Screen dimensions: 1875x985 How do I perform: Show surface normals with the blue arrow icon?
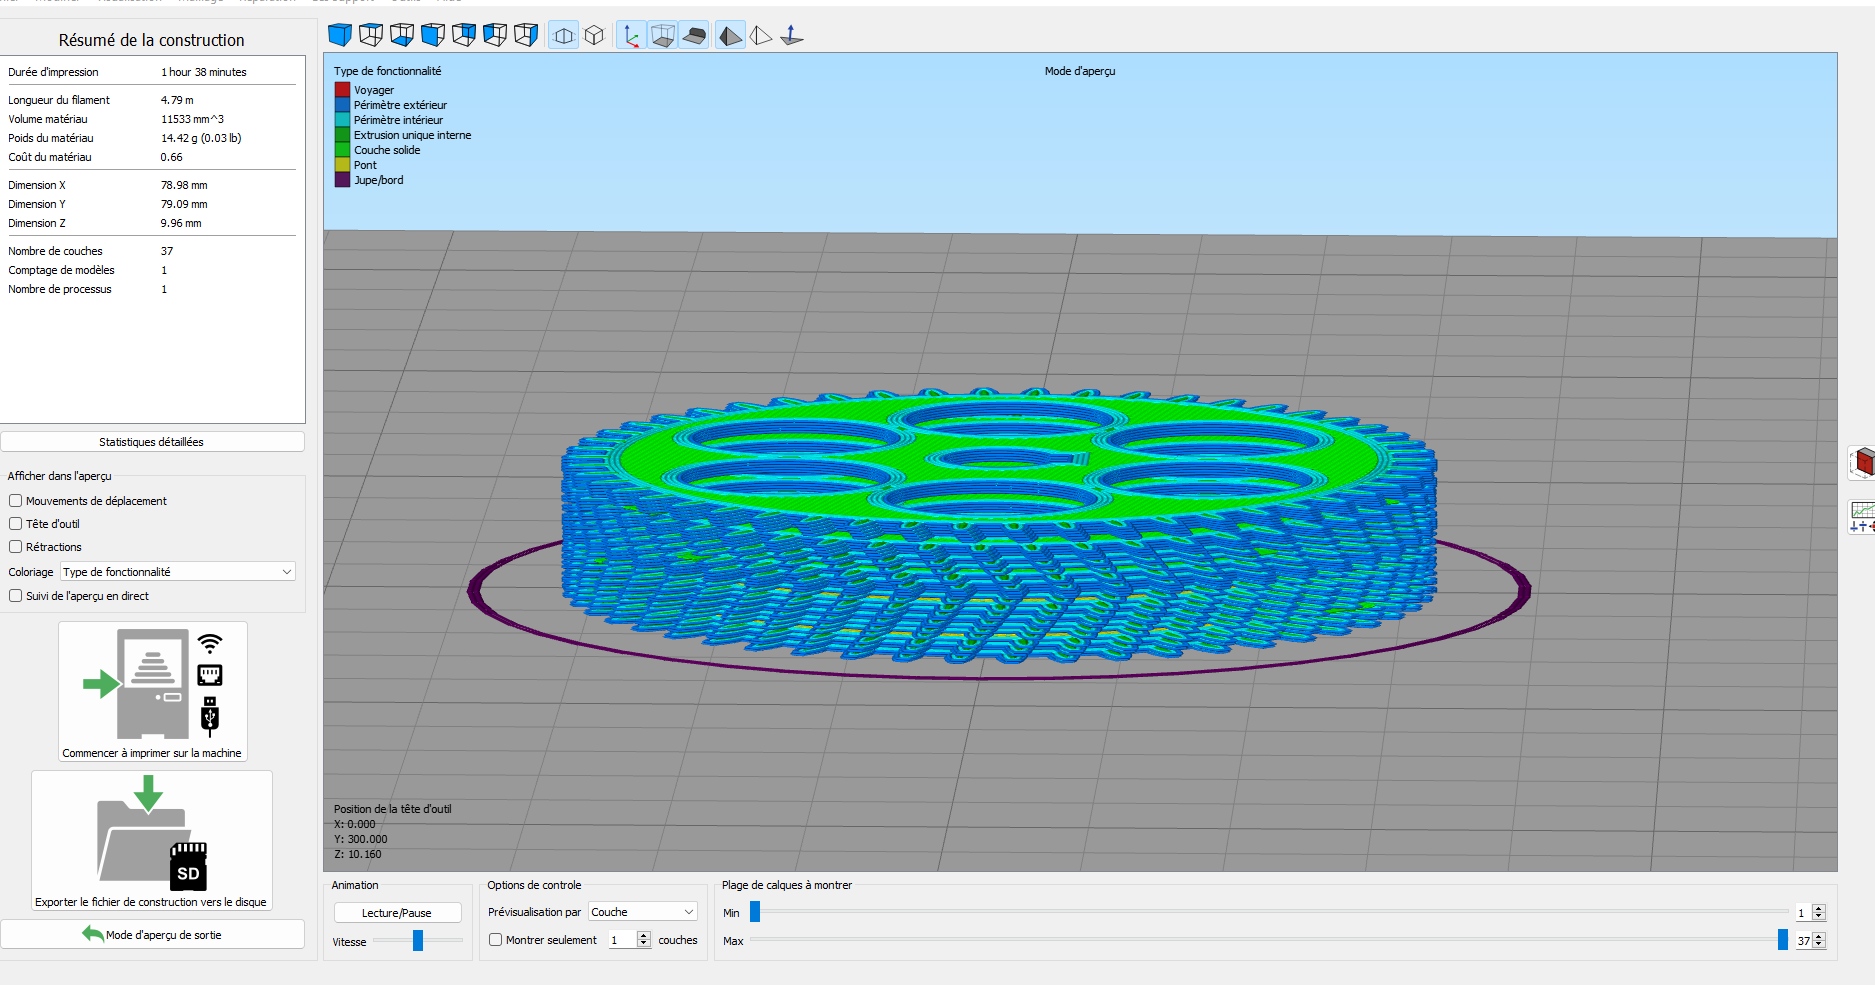pyautogui.click(x=792, y=36)
